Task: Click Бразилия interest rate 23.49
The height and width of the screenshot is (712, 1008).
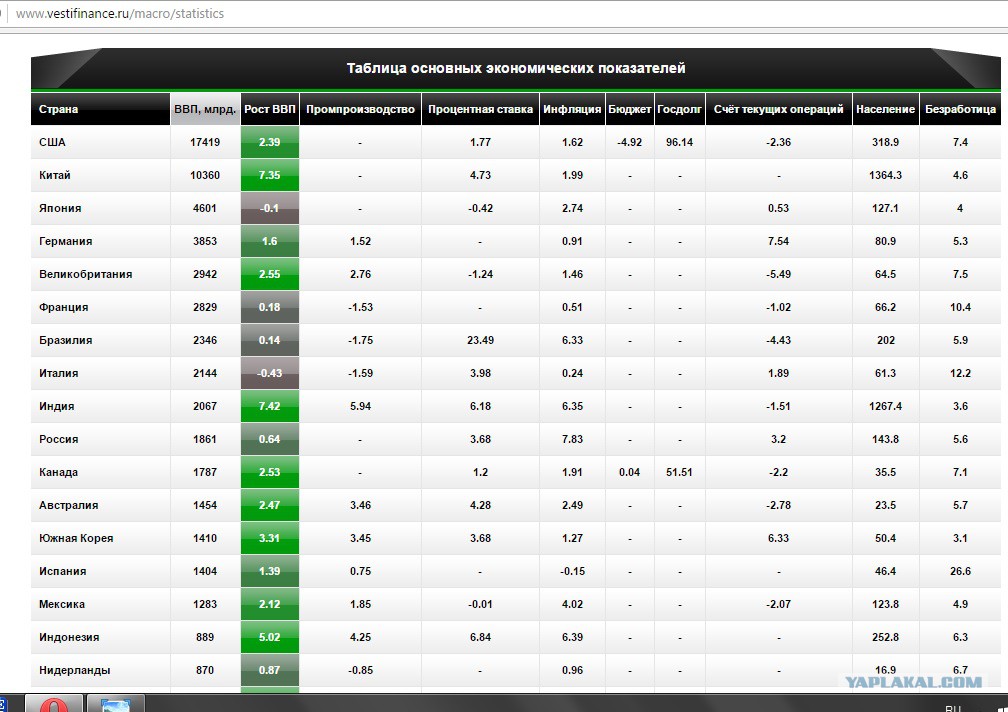Action: click(480, 340)
